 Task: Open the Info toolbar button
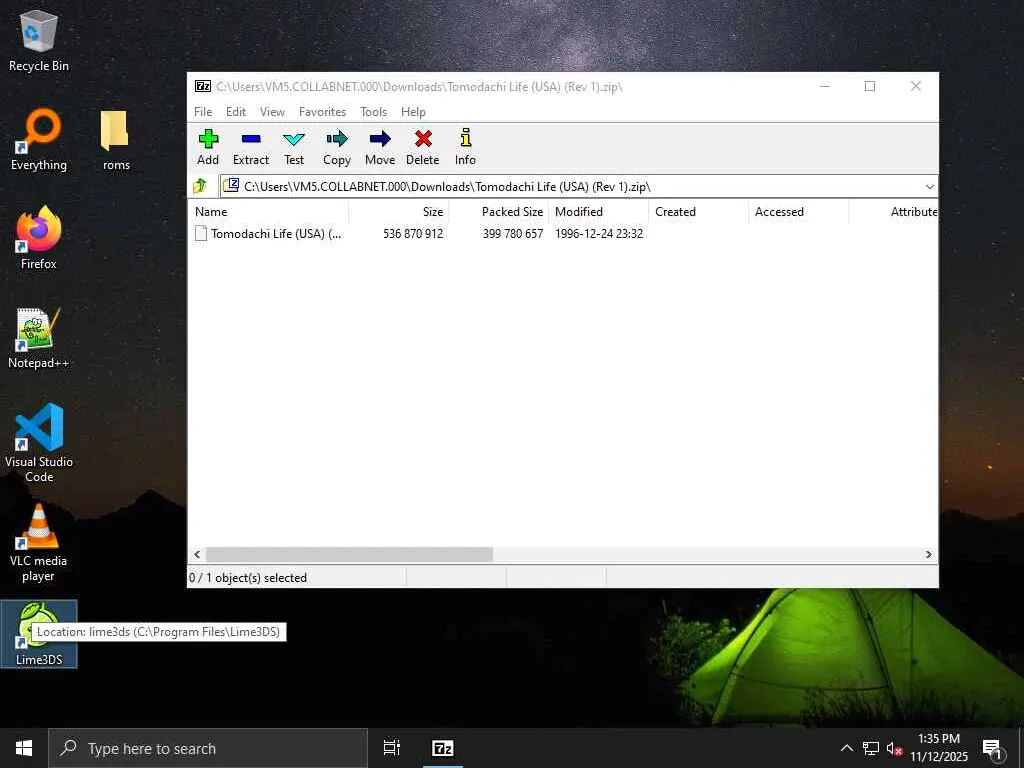coord(465,147)
